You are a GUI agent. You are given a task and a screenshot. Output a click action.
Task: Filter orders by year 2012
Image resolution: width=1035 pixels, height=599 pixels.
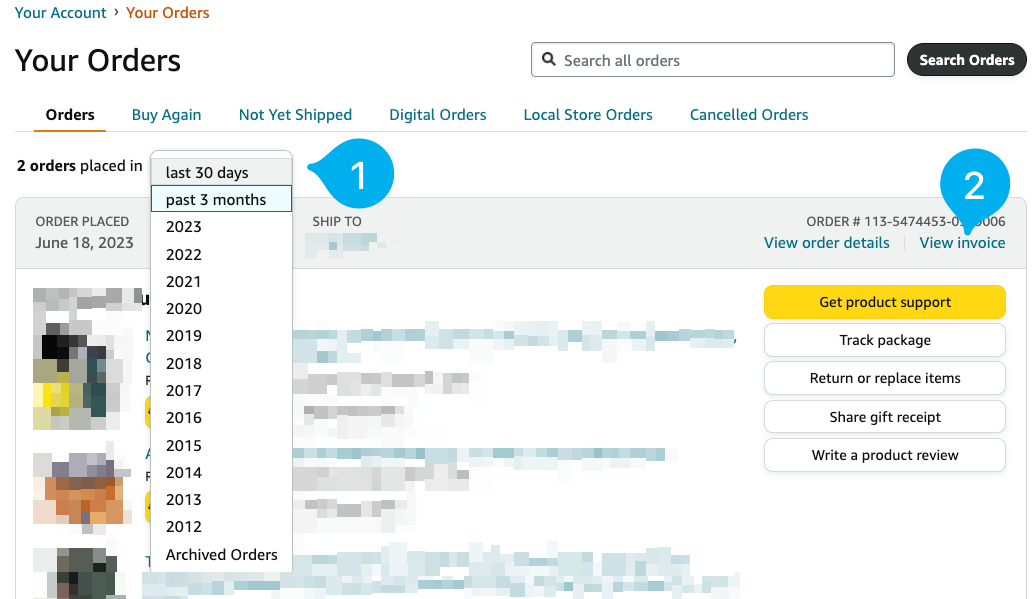221,526
